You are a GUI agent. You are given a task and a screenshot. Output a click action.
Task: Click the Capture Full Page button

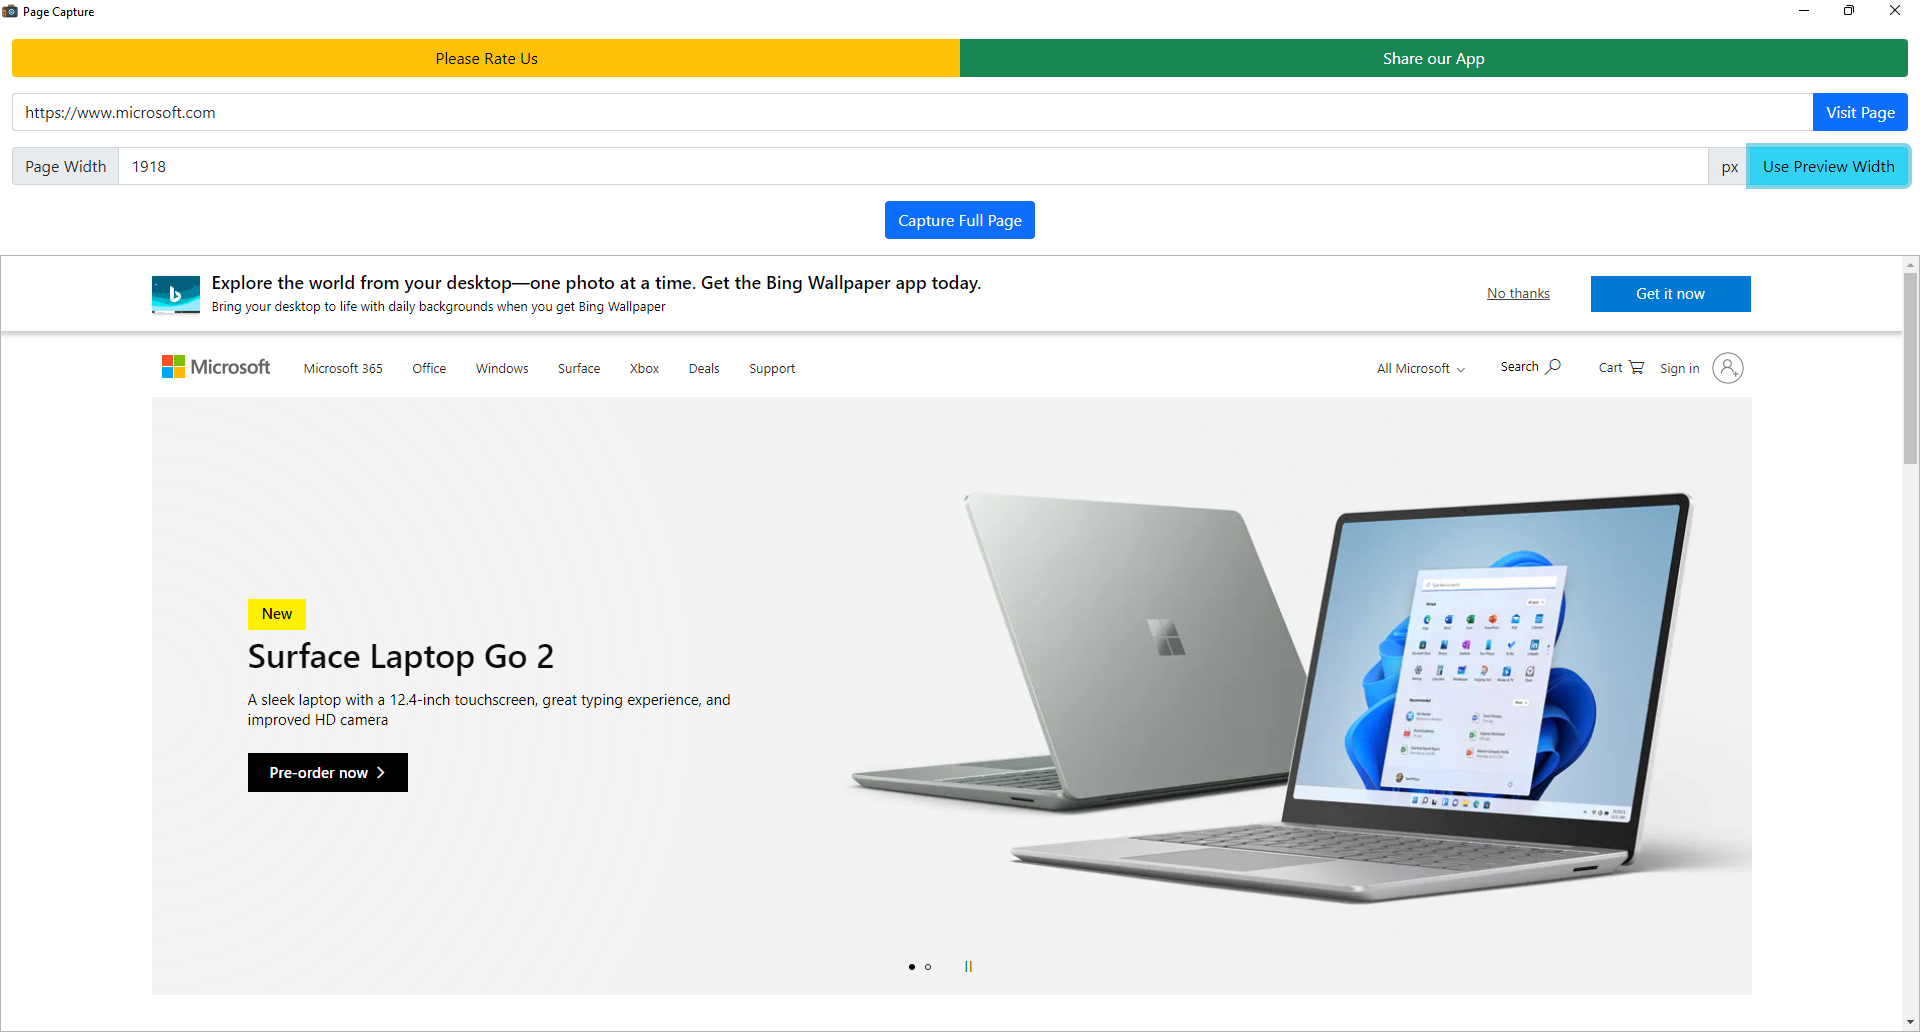coord(959,220)
